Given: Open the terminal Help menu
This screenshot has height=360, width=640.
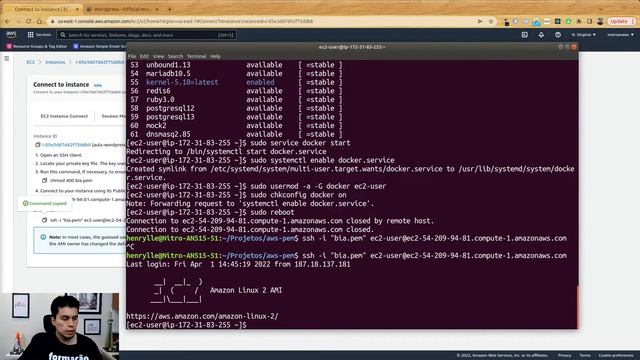Looking at the screenshot, I should [215, 56].
